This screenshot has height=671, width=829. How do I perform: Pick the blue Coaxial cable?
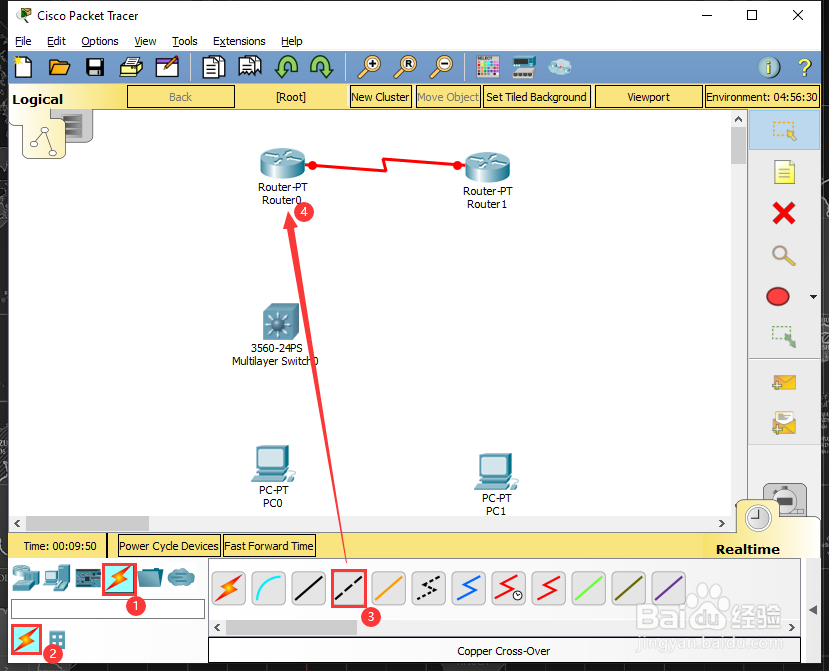[468, 588]
